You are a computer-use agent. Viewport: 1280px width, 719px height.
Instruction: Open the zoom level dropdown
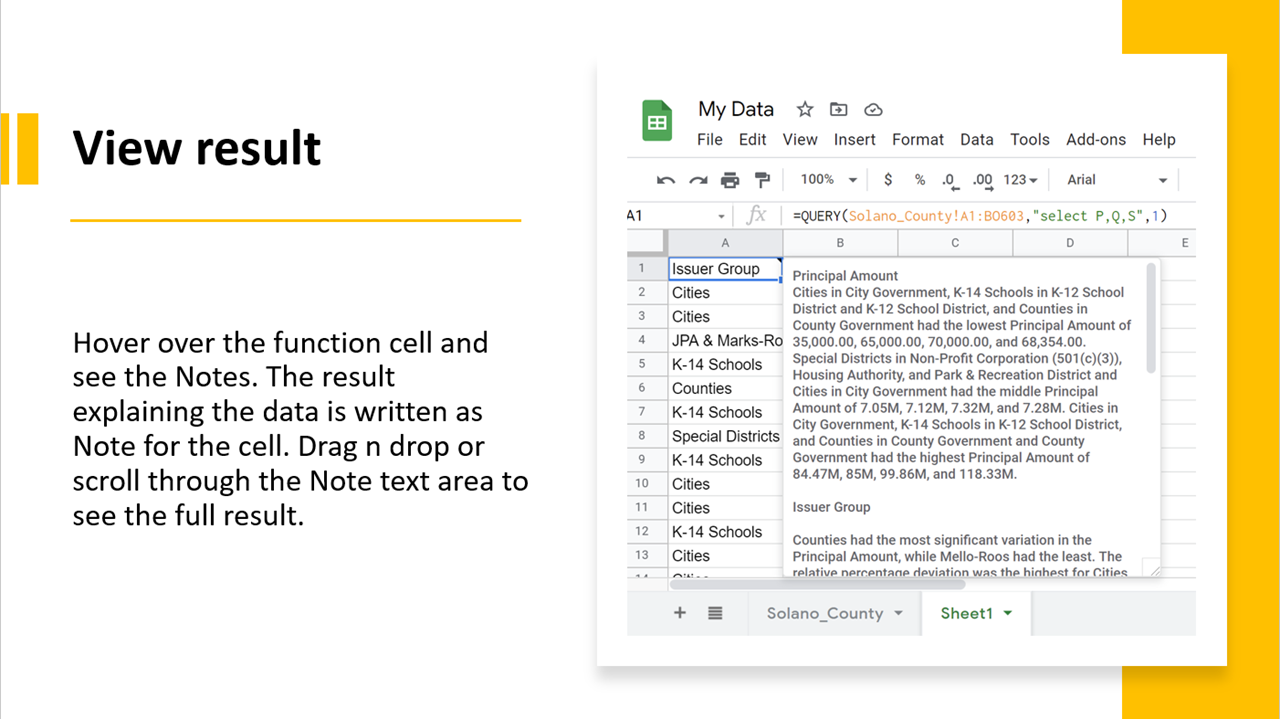[x=826, y=179]
